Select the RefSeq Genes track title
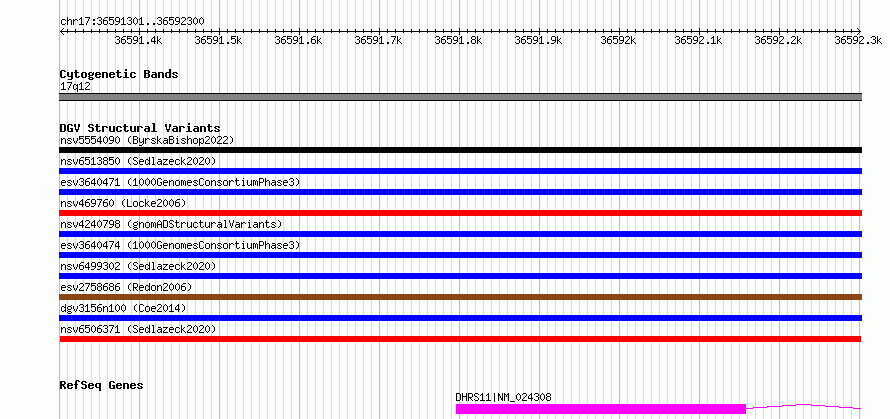 (101, 386)
